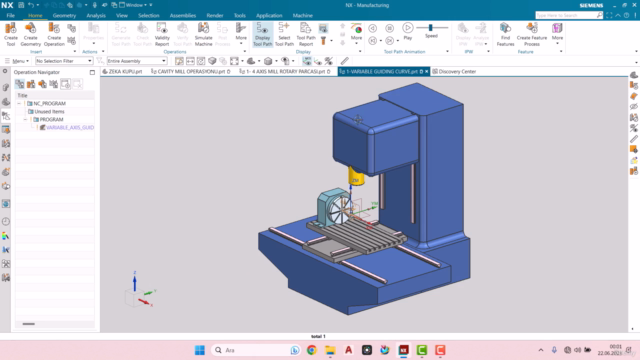Switch to the Geometry ribbon tab
Image resolution: width=640 pixels, height=360 pixels.
[x=64, y=16]
